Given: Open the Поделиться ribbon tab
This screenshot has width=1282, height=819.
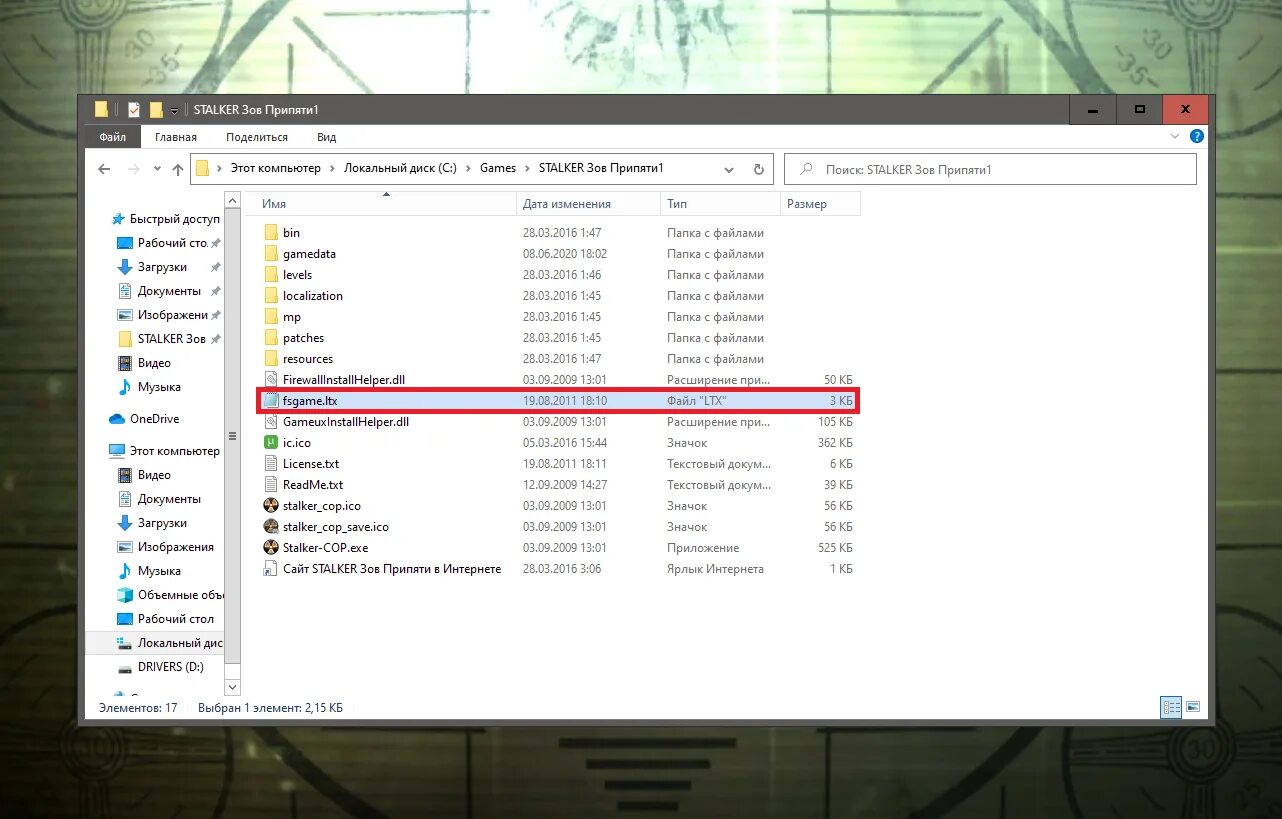Looking at the screenshot, I should [x=257, y=137].
